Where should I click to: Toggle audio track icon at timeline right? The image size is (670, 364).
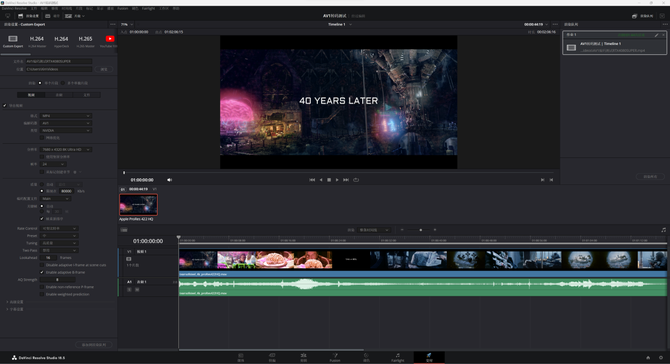tap(664, 230)
